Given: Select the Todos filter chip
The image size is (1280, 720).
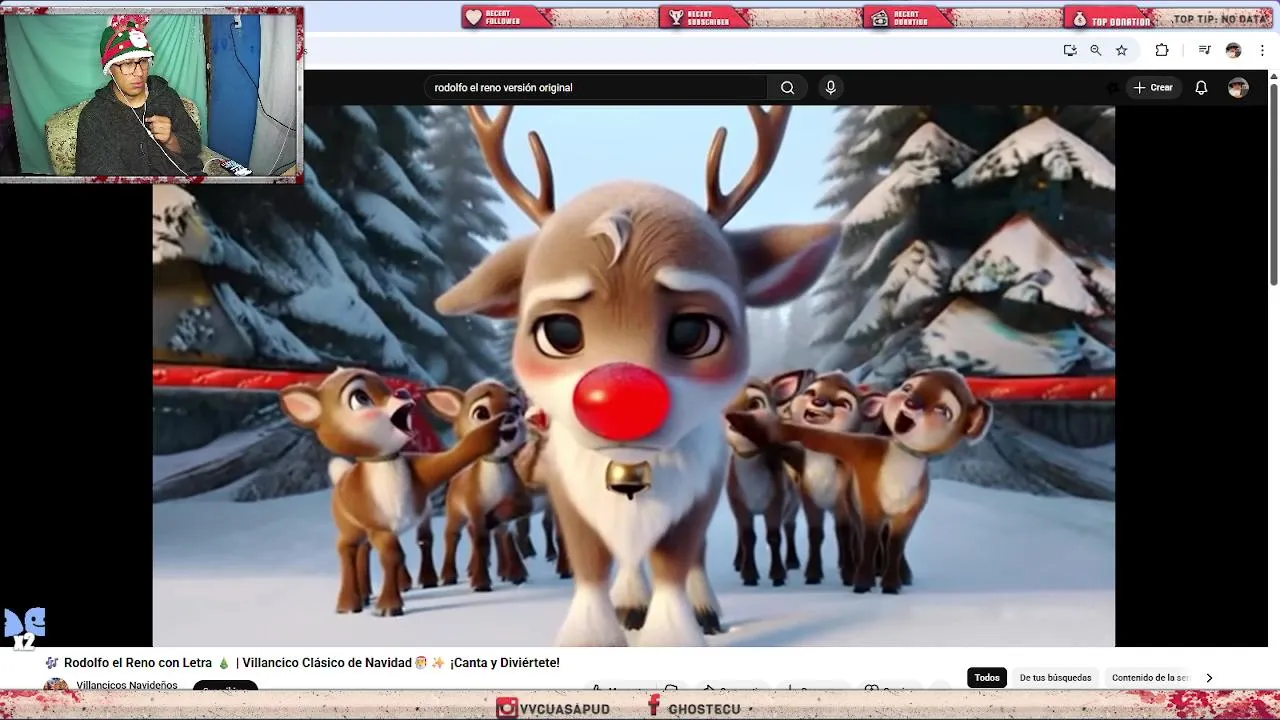Looking at the screenshot, I should click(987, 678).
